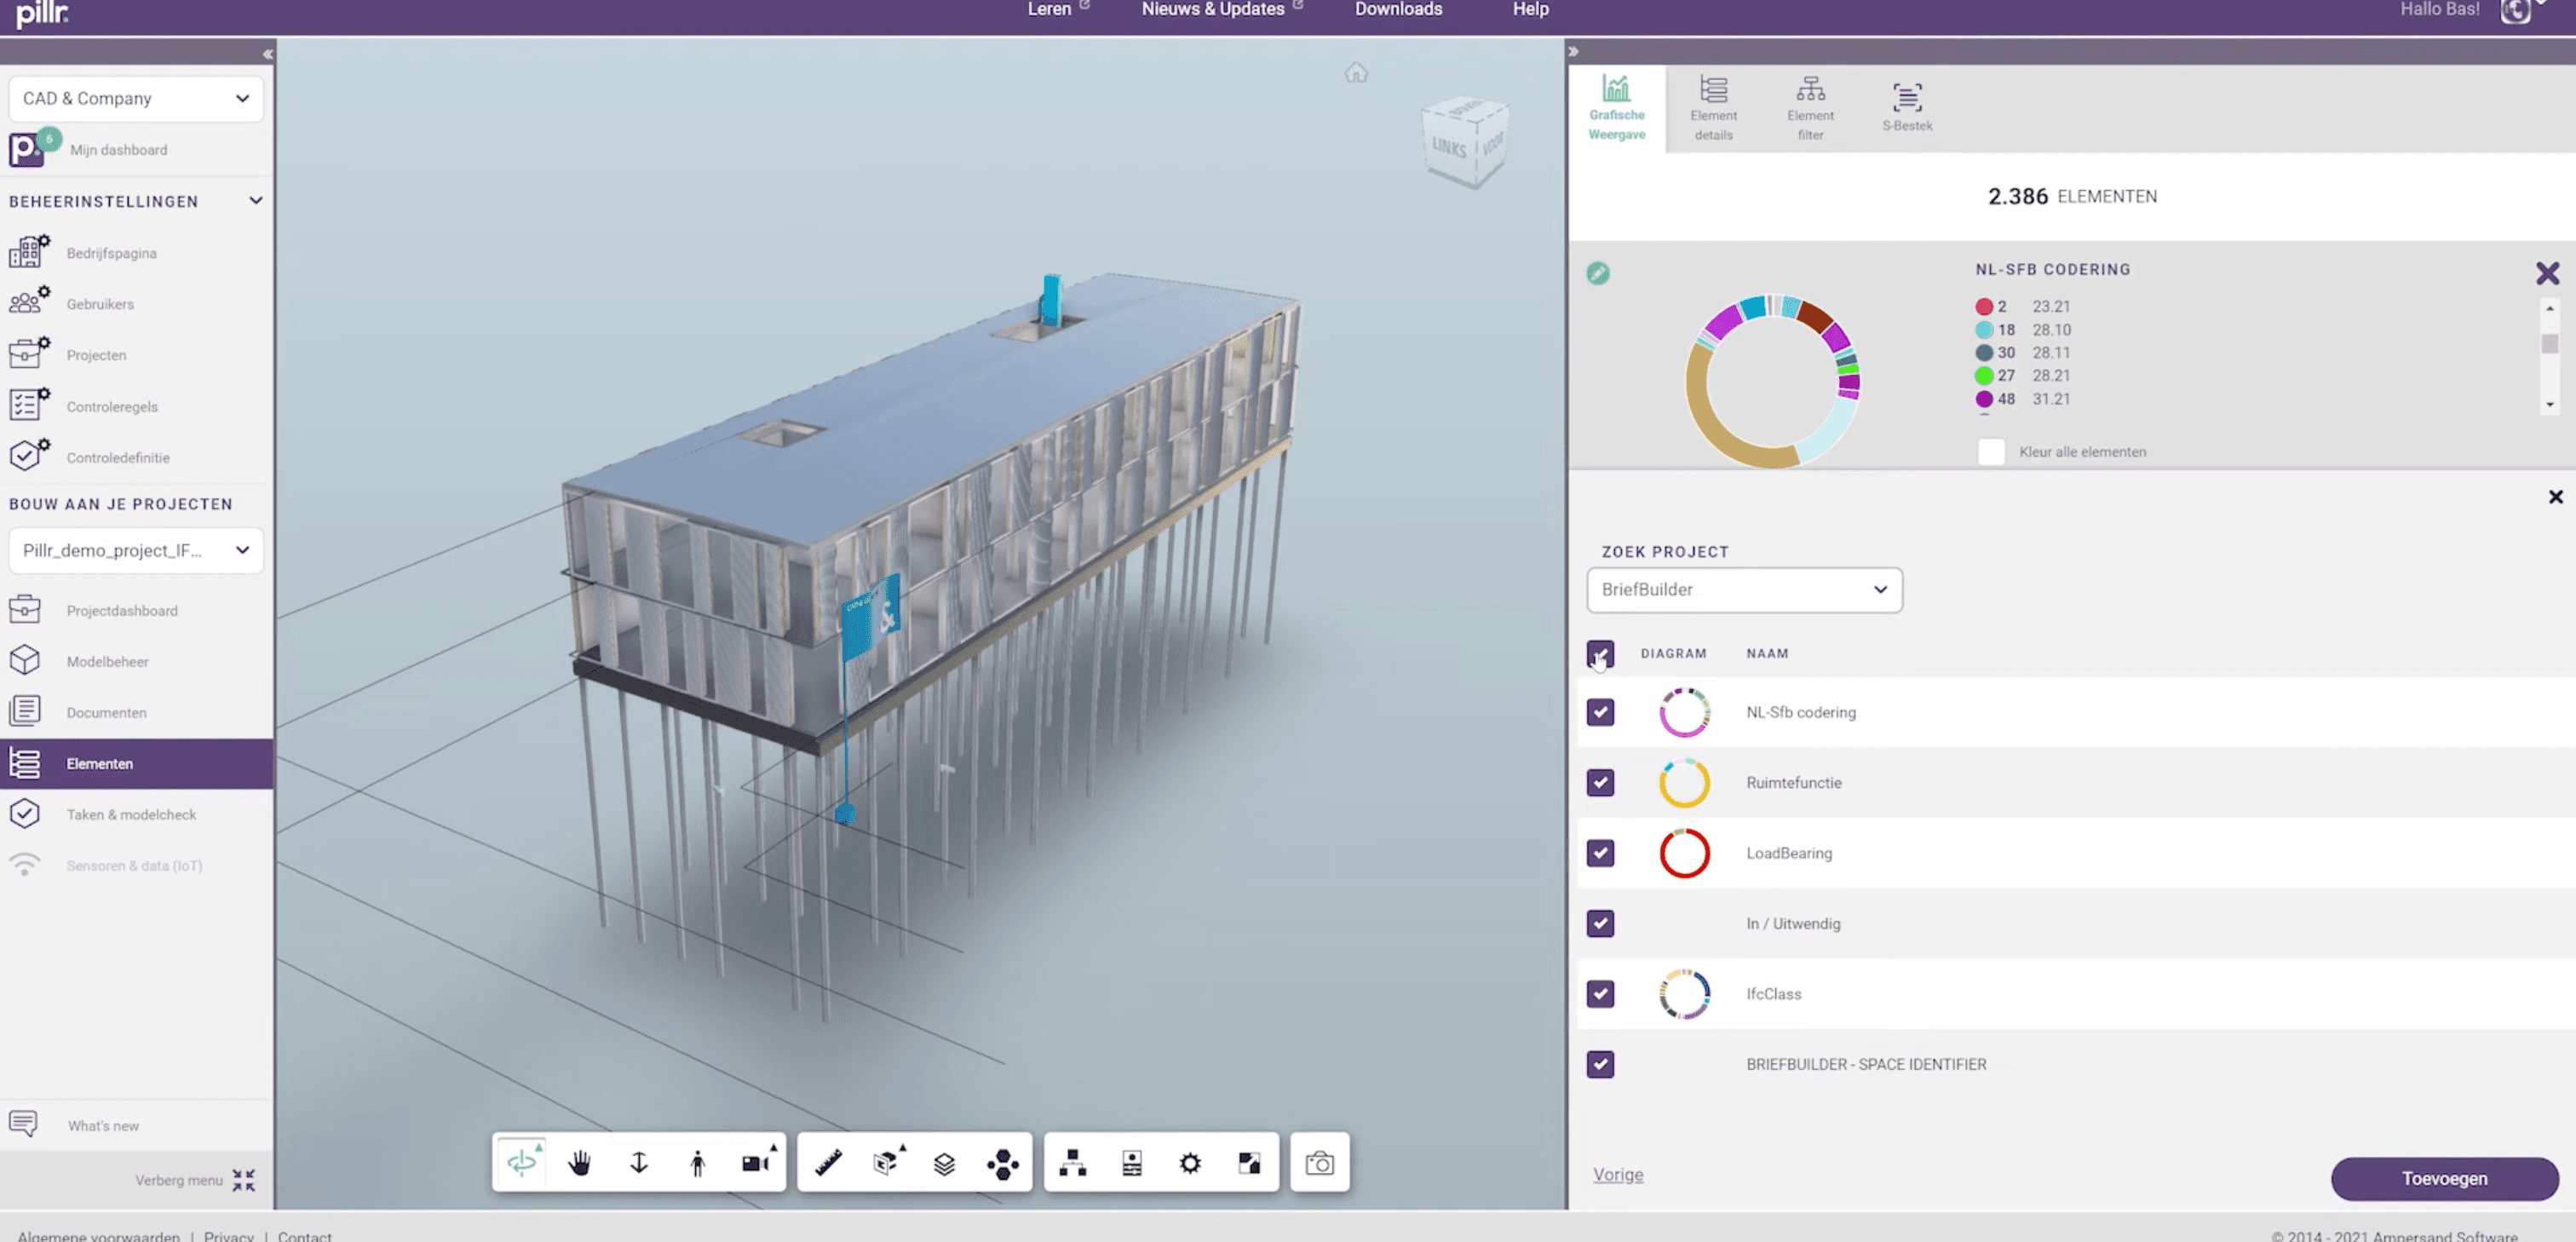This screenshot has height=1242, width=2576.
Task: Open the Help menu
Action: point(1530,9)
